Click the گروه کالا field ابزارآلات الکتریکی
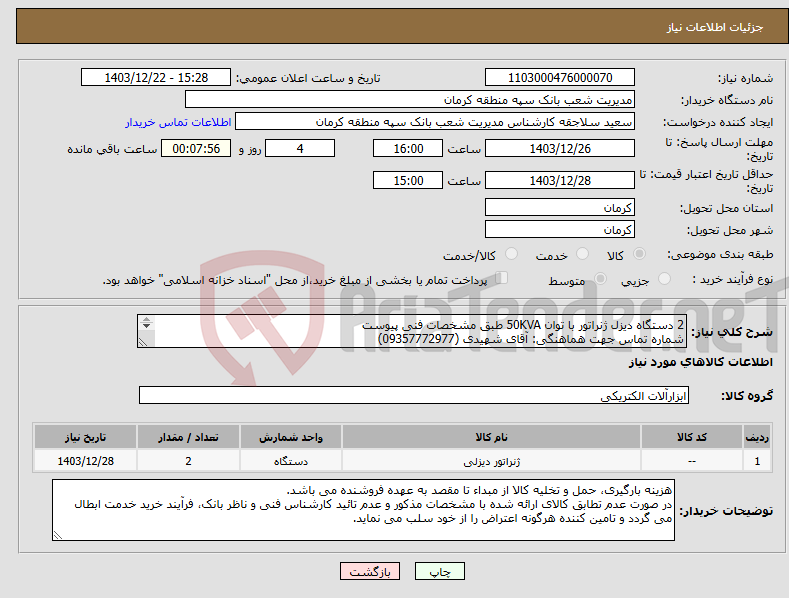The image size is (789, 598). pos(414,396)
